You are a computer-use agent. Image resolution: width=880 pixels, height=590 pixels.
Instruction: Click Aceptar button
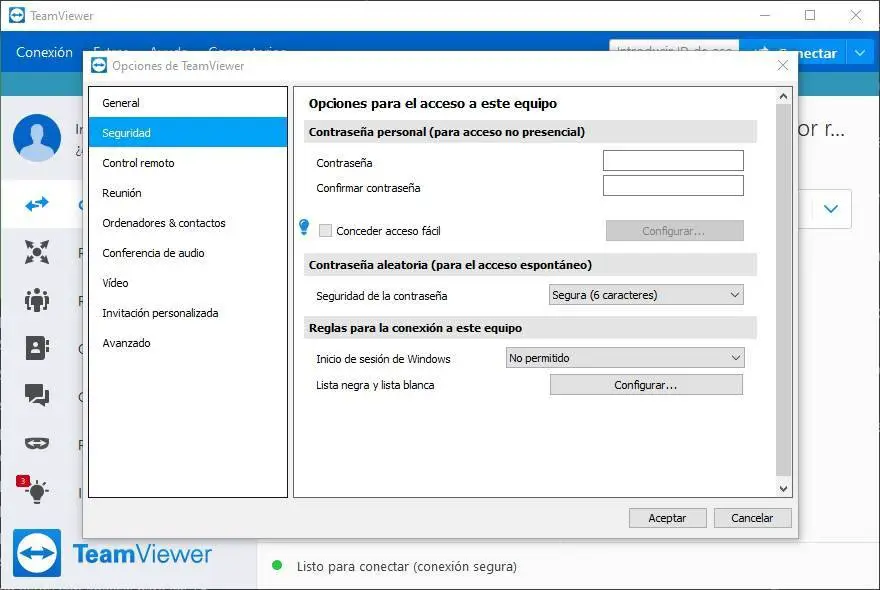point(667,518)
